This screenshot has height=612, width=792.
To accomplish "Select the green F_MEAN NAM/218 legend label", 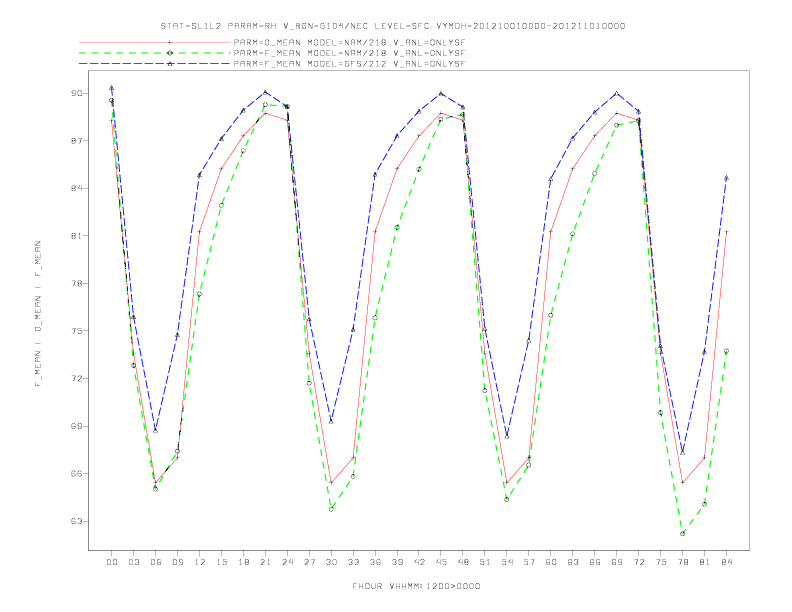I will pyautogui.click(x=349, y=53).
